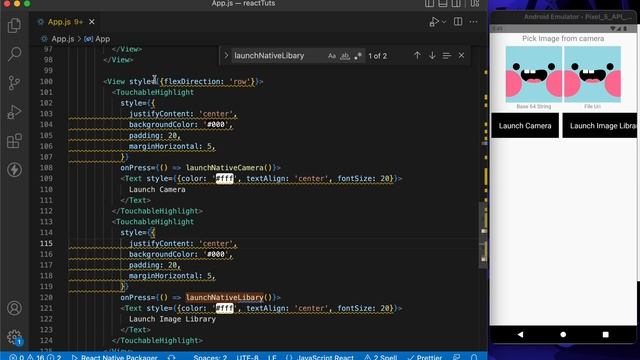640x360 pixels.
Task: Select the App.js editor tab
Action: coord(65,22)
